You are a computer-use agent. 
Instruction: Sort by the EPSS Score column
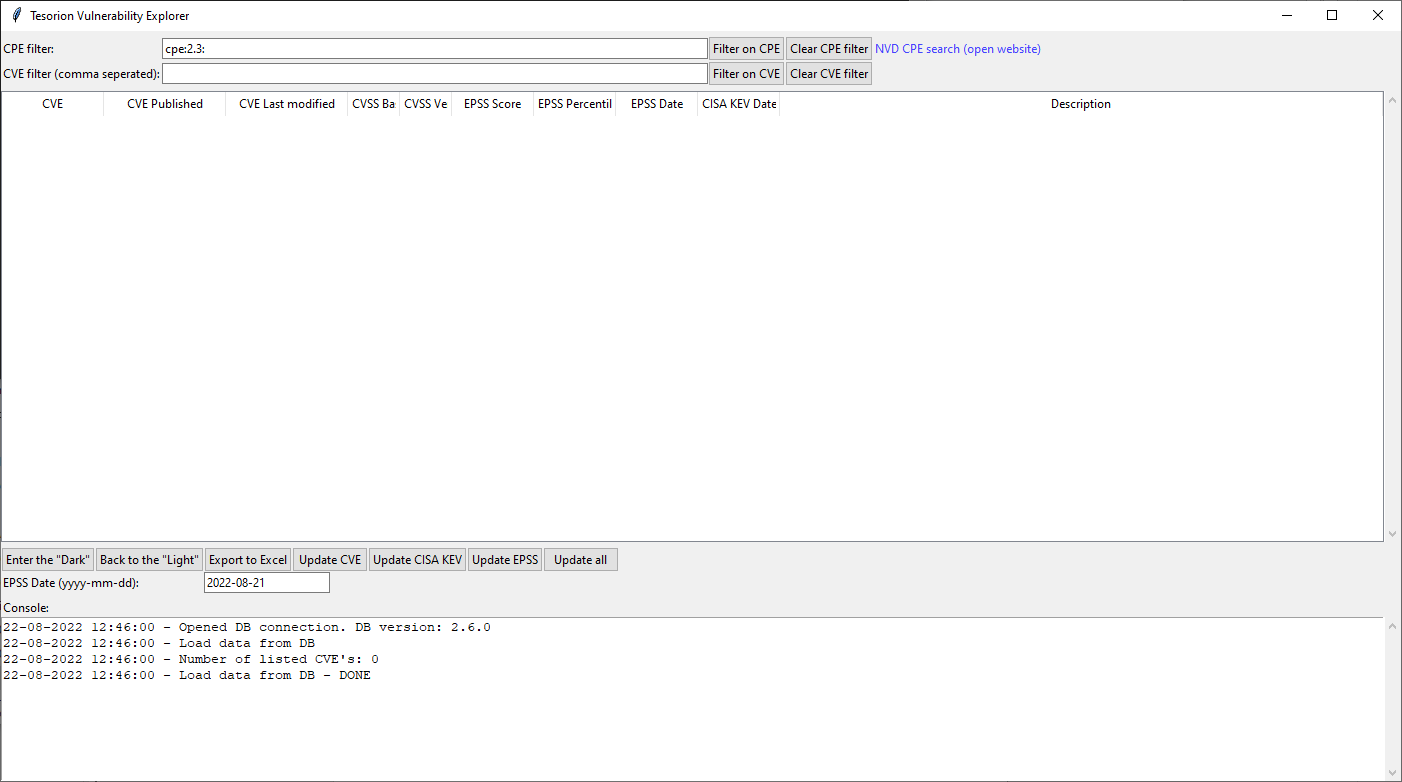[x=491, y=103]
